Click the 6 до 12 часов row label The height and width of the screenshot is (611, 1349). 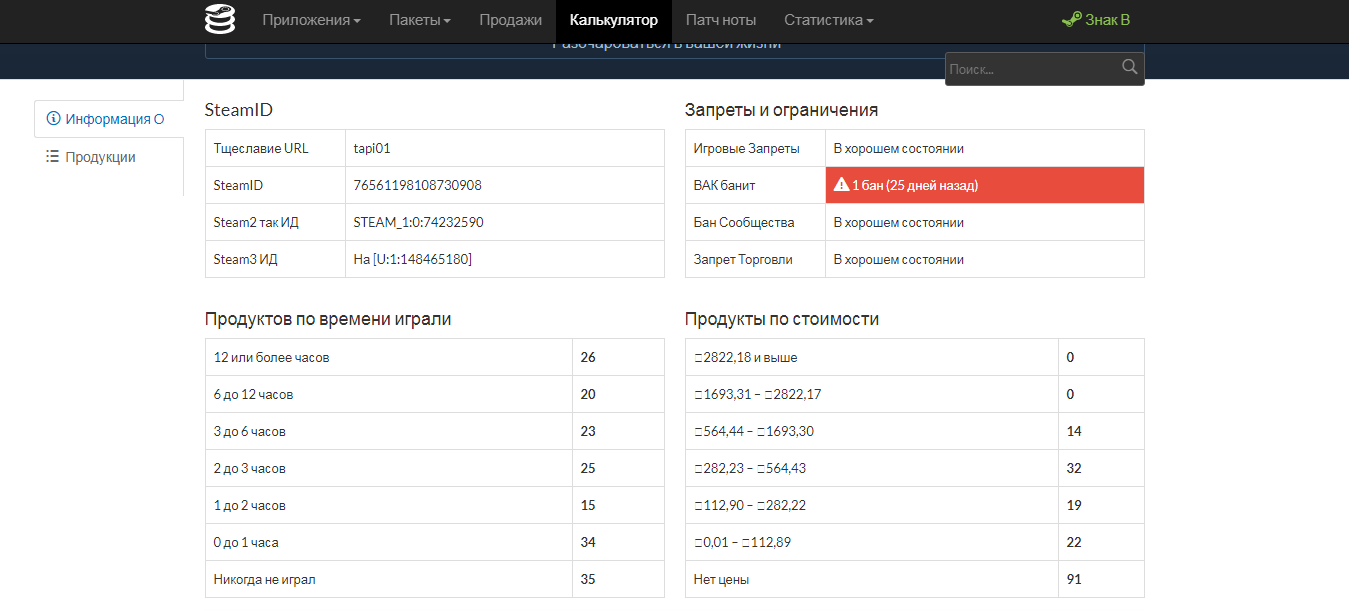point(254,394)
